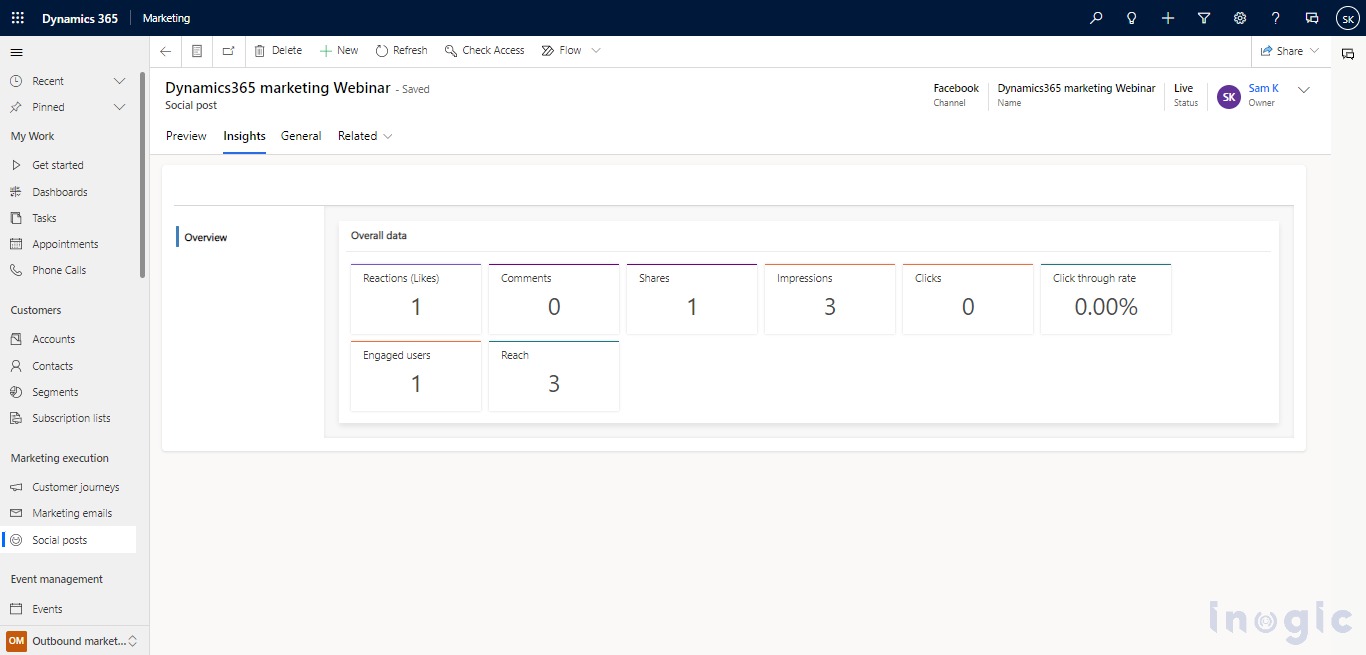Refresh the social post record
The height and width of the screenshot is (655, 1366).
click(x=401, y=51)
